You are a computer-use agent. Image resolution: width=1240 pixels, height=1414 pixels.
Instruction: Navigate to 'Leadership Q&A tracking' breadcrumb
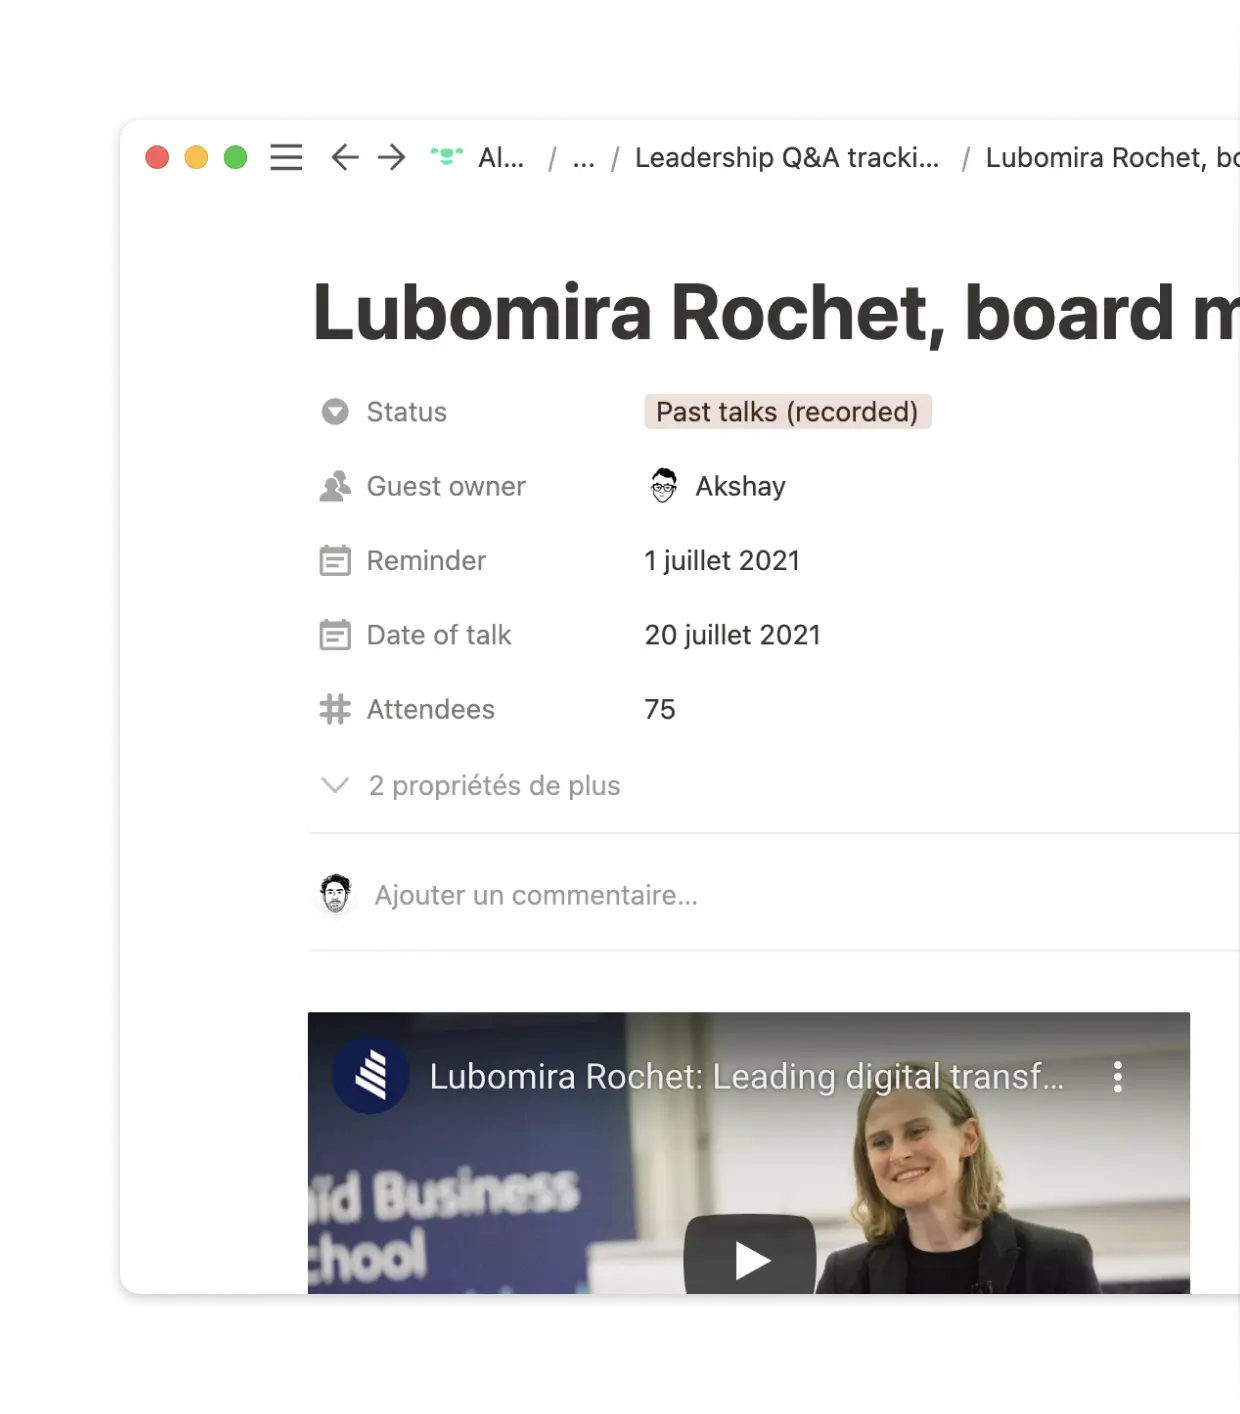click(786, 158)
